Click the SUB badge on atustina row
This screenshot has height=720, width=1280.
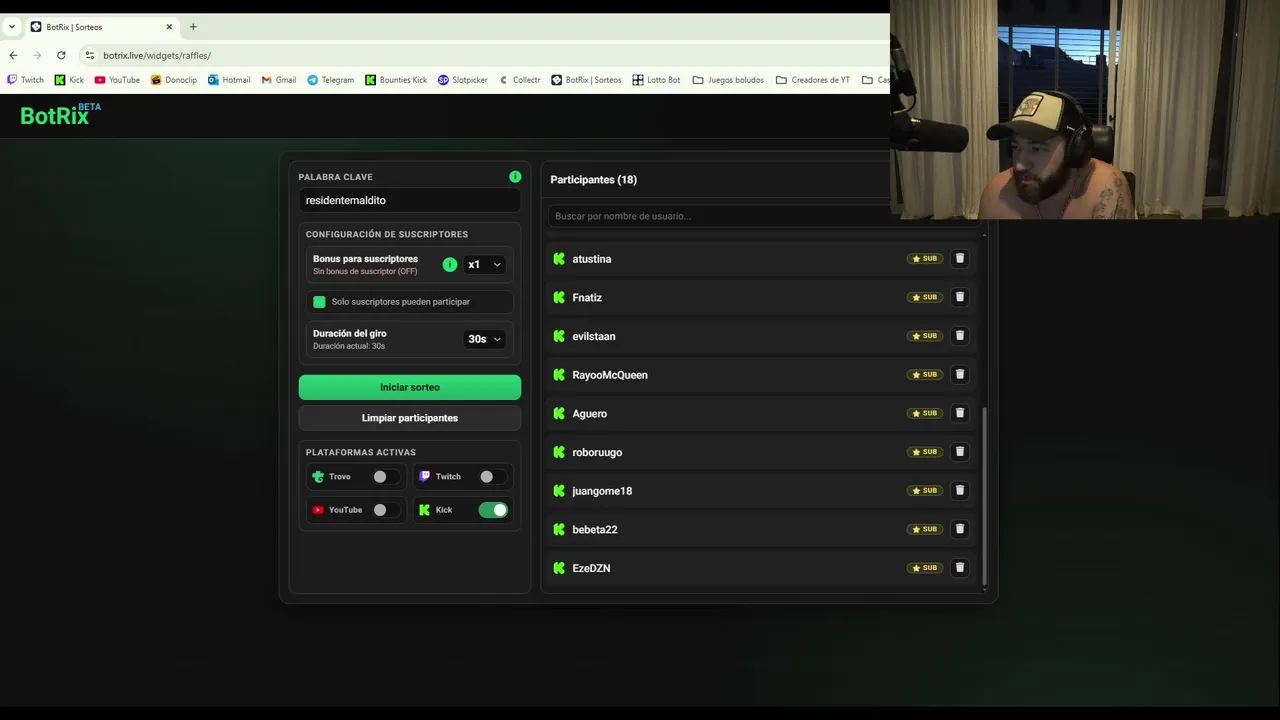click(925, 259)
